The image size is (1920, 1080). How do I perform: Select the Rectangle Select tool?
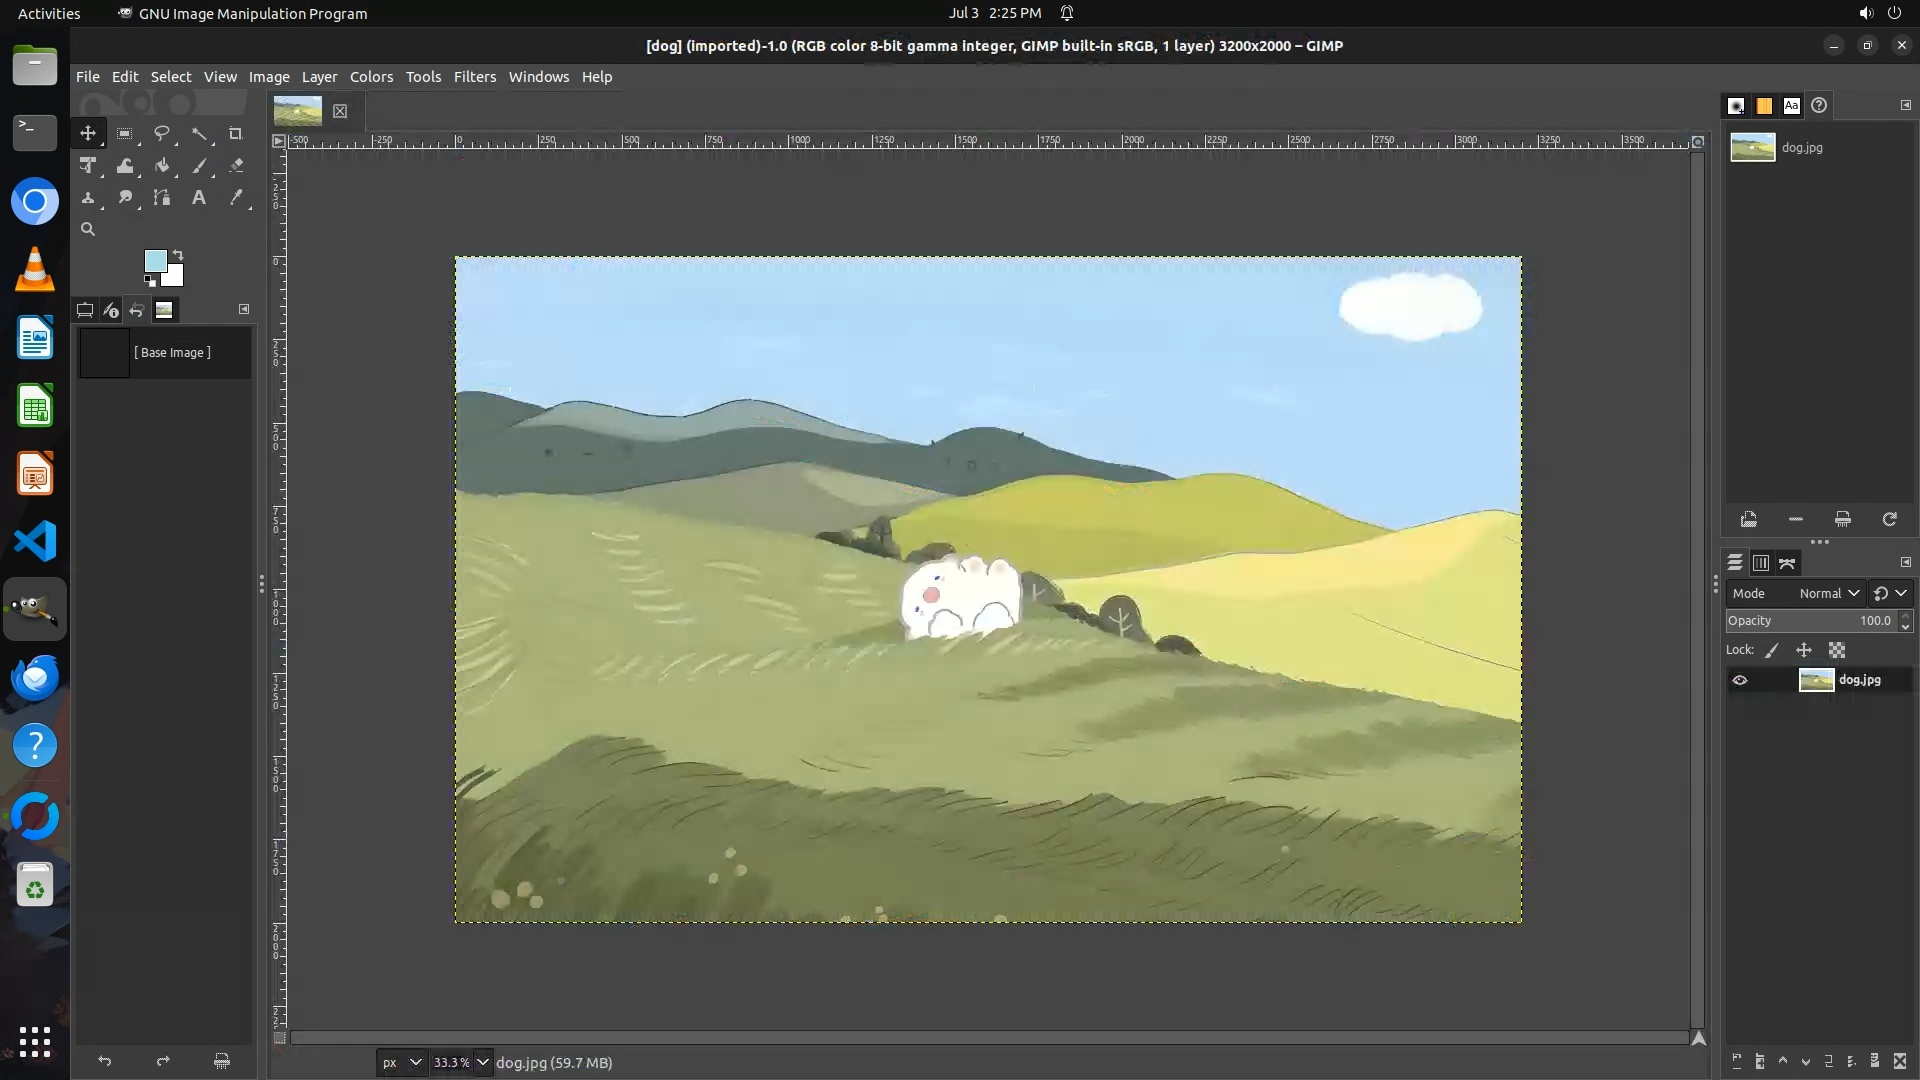pos(124,133)
